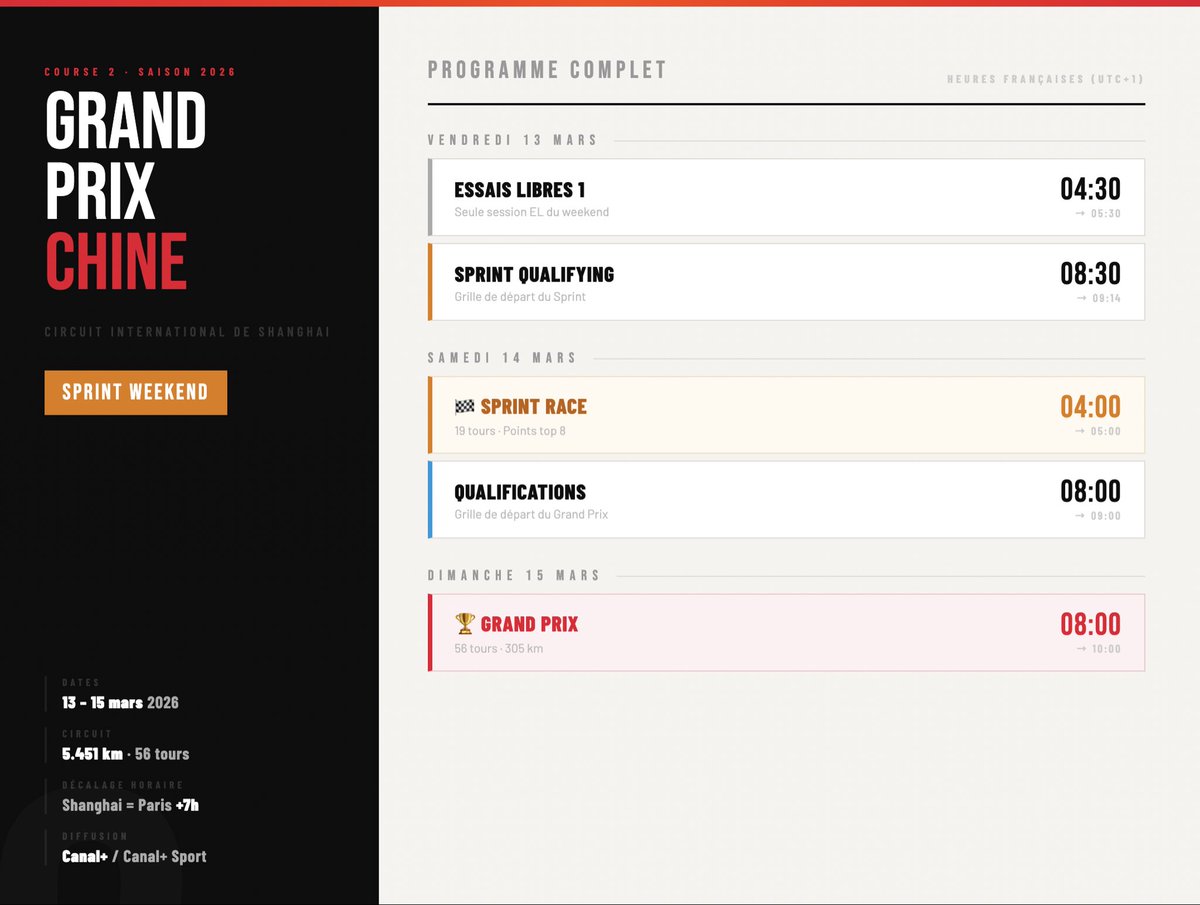Viewport: 1200px width, 905px height.
Task: Open the Essais Libres 1 session card
Action: pos(786,197)
